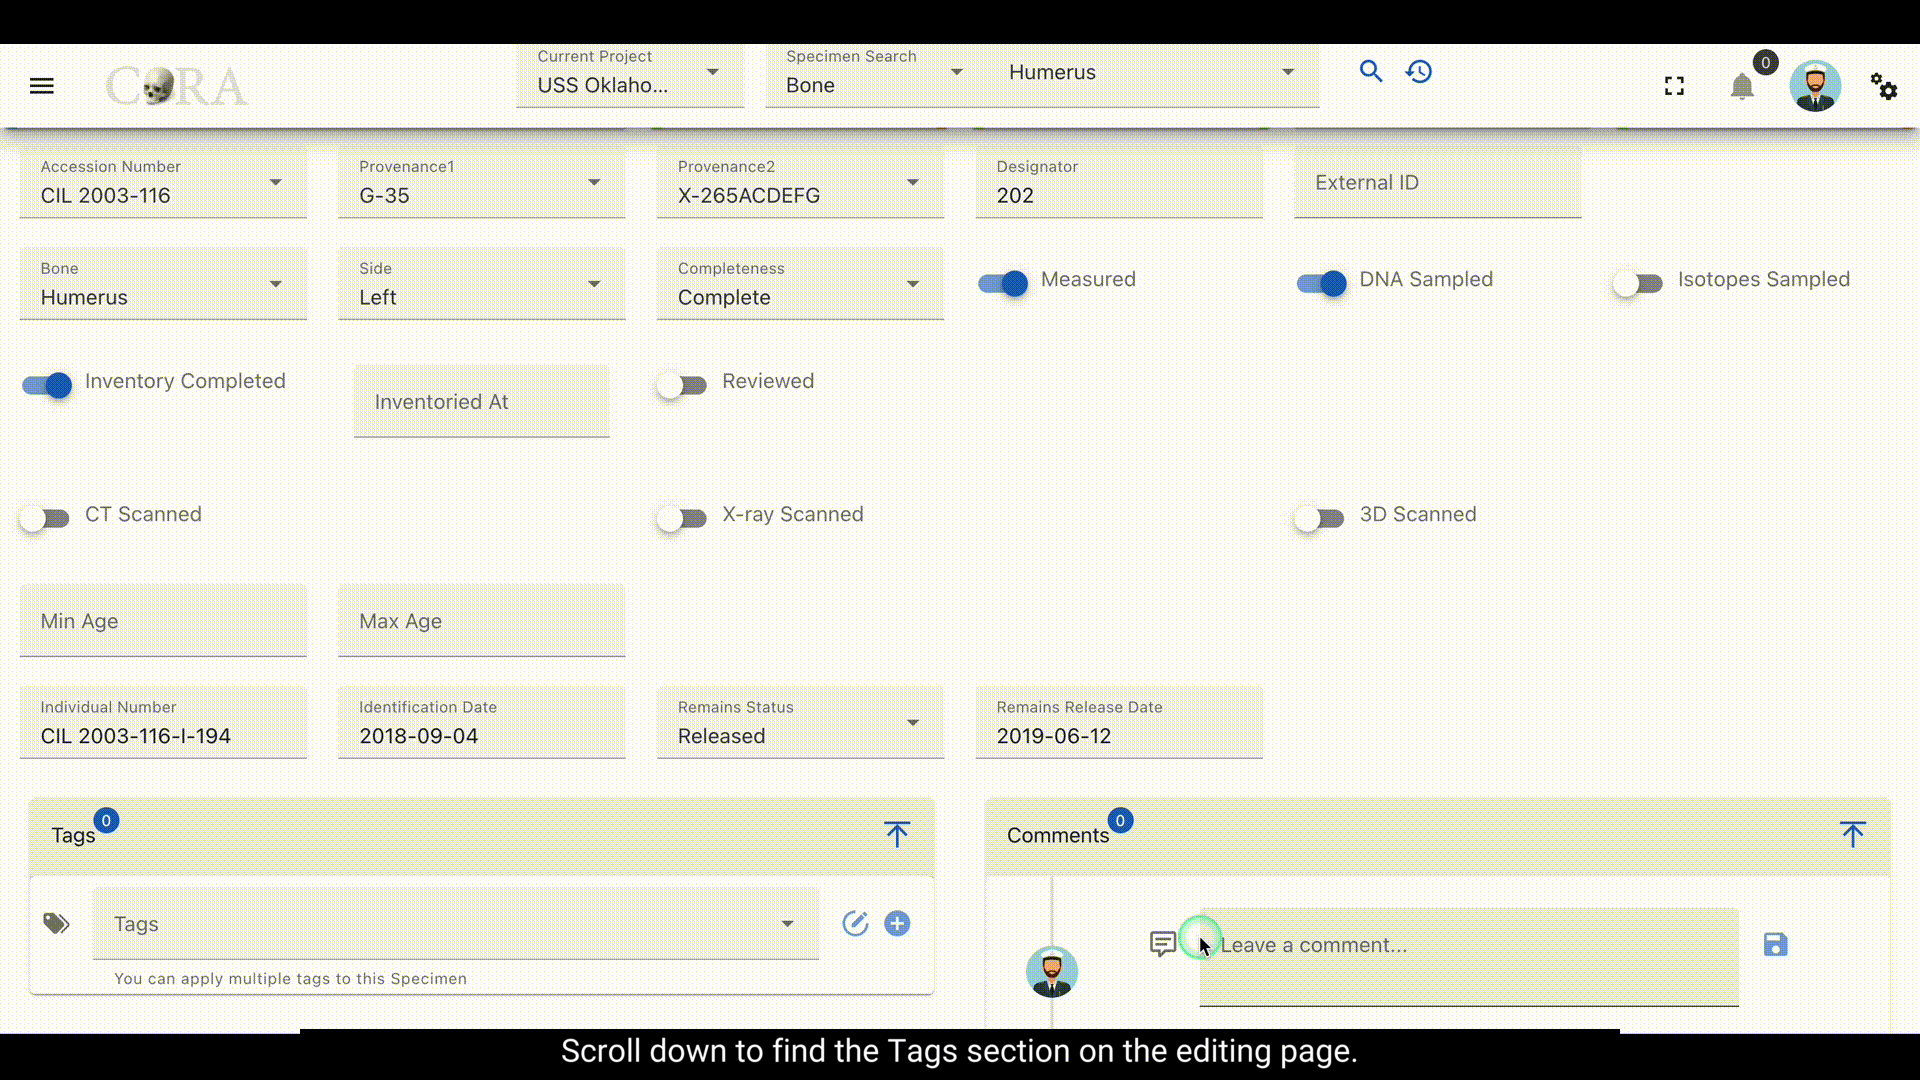Enable the 3D Scanned switch
This screenshot has width=1920, height=1080.
[x=1319, y=518]
